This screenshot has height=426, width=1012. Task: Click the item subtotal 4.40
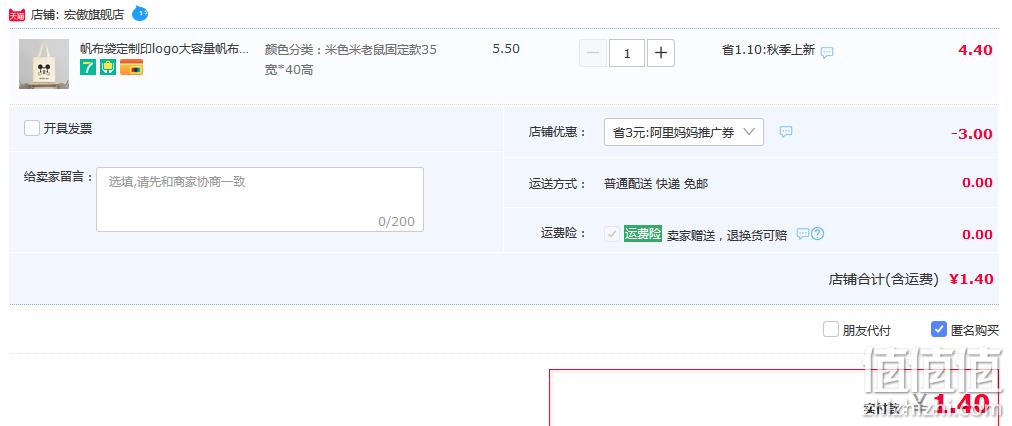[975, 50]
